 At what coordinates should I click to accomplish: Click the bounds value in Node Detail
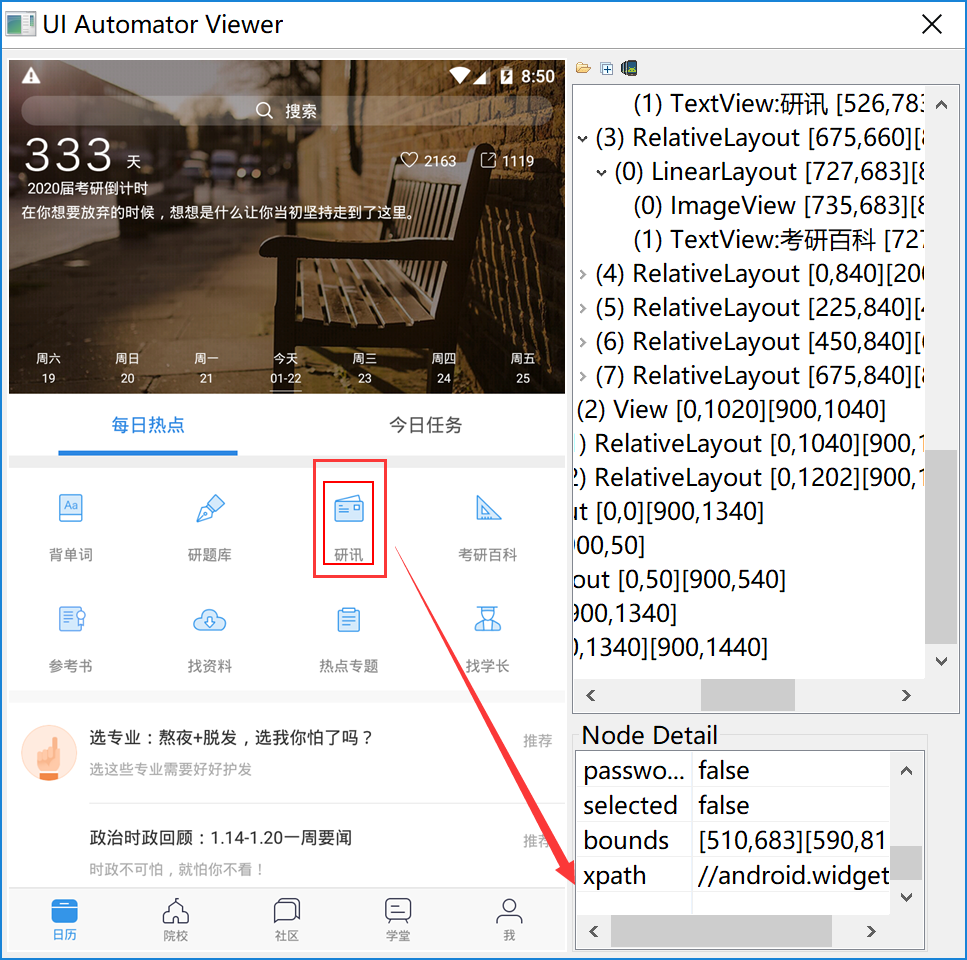[793, 840]
